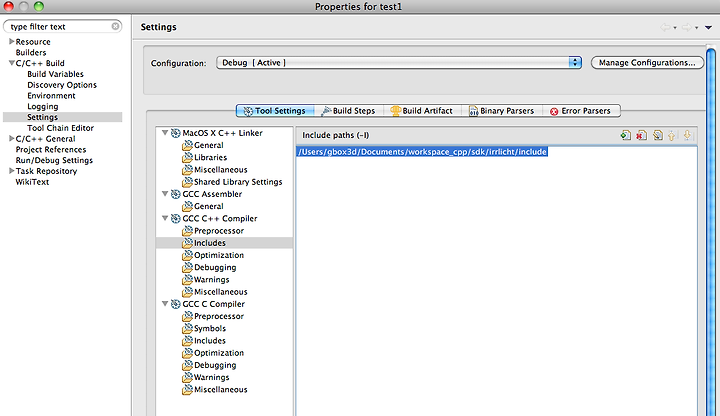Screen dimensions: 720x416
Task: Expand the Task Repository tree node
Action: click(11, 171)
